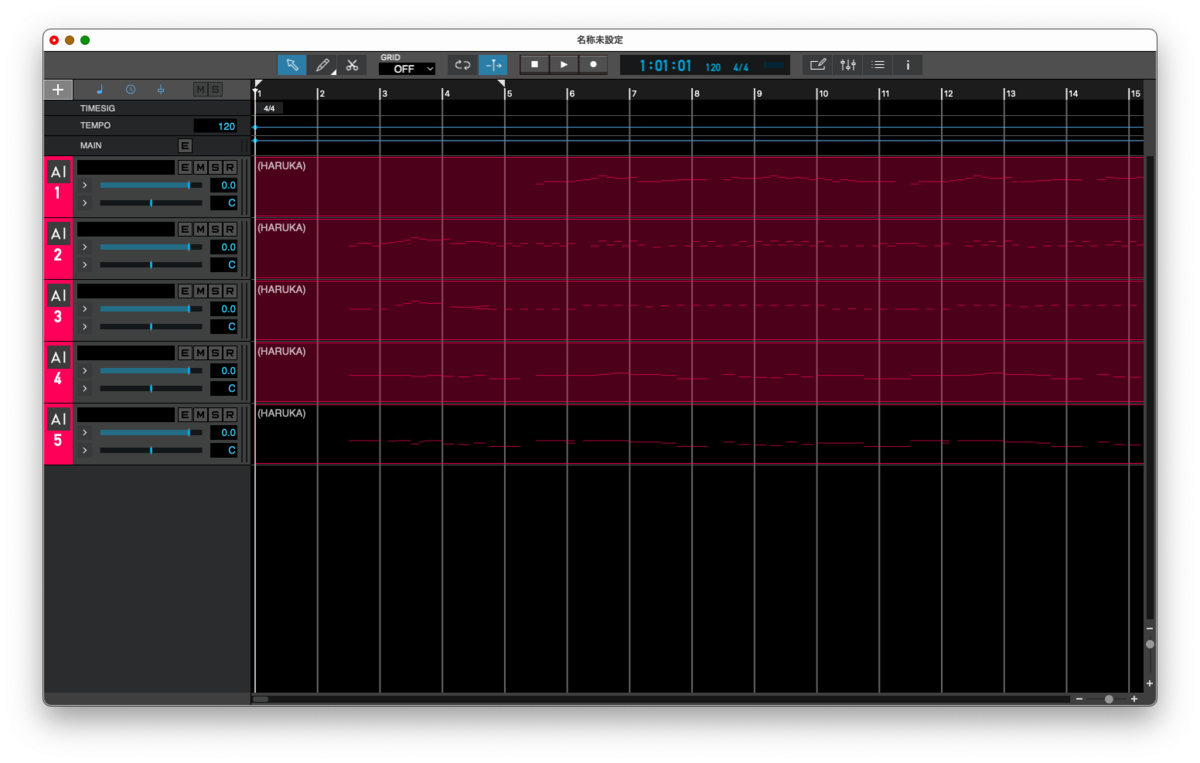Select the pencil draw tool
This screenshot has width=1200, height=763.
(x=322, y=65)
